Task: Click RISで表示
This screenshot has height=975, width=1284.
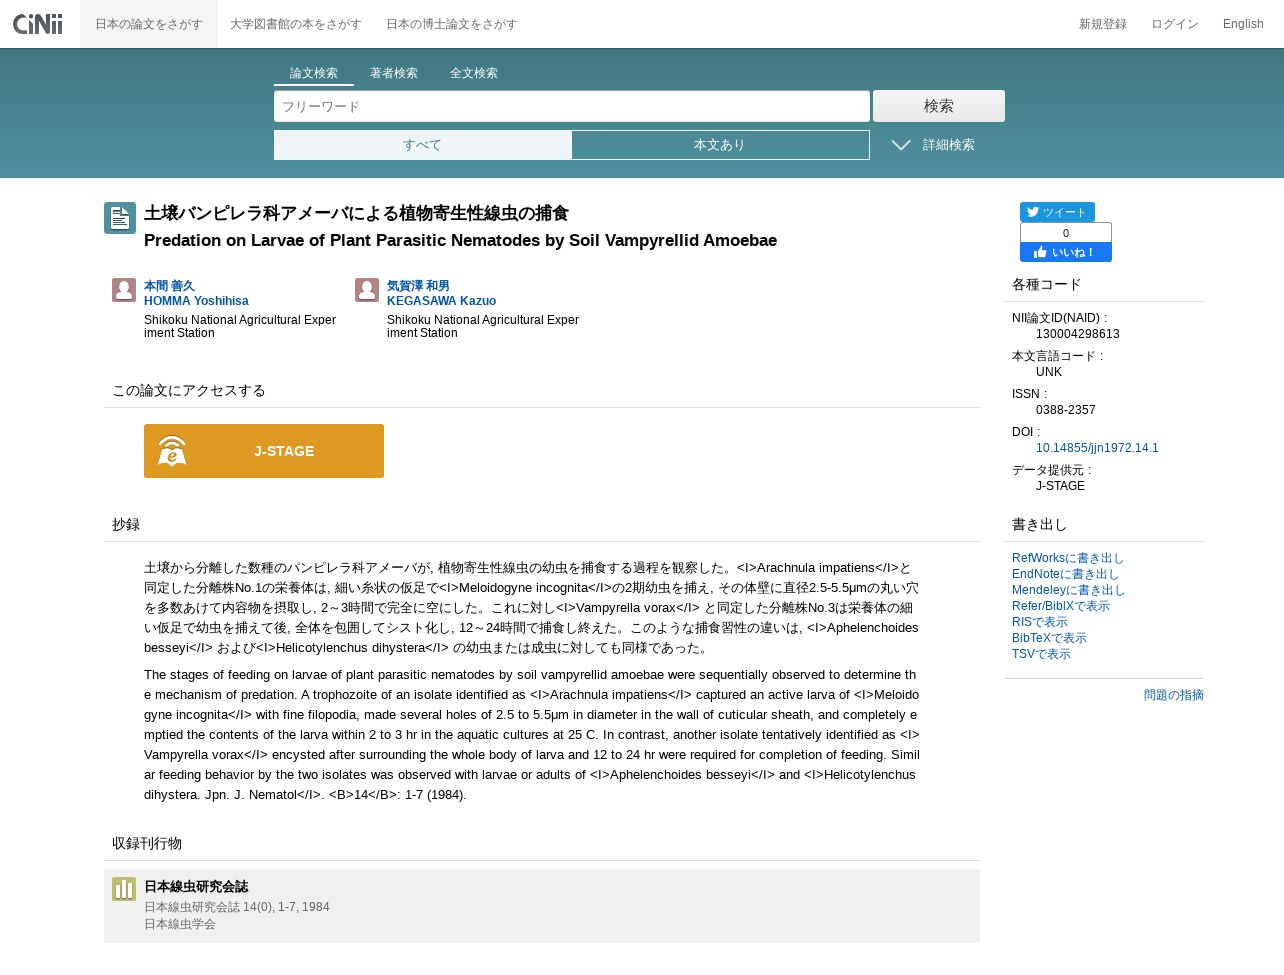Action: pyautogui.click(x=1040, y=622)
